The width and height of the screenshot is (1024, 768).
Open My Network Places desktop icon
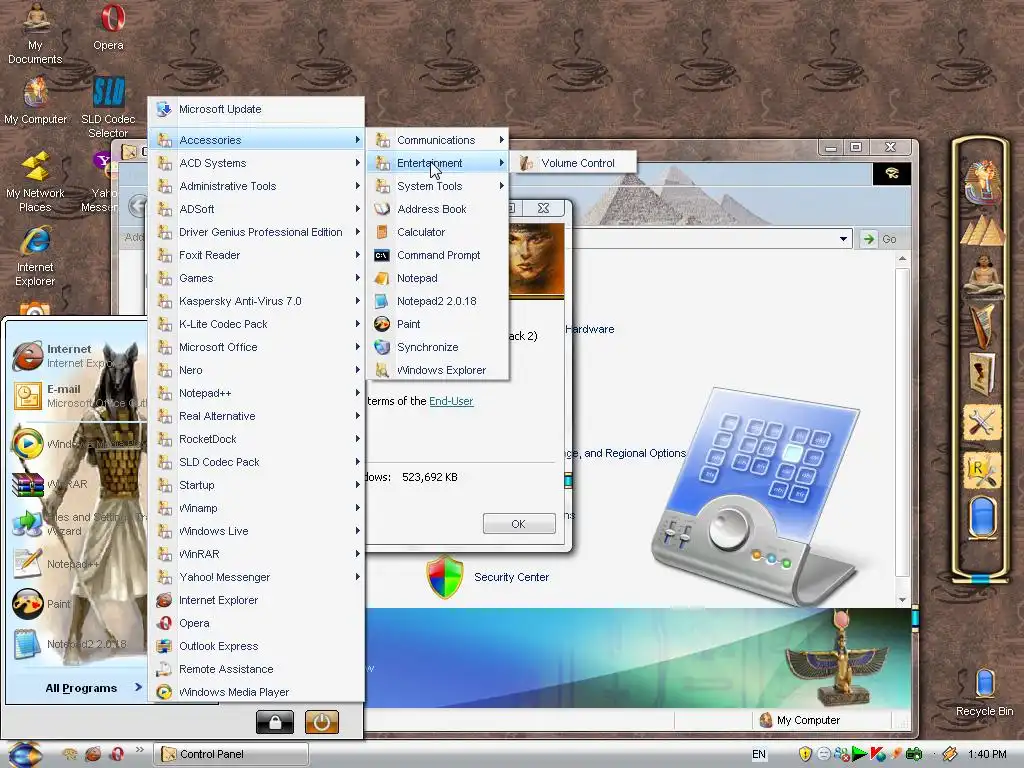[x=35, y=181]
